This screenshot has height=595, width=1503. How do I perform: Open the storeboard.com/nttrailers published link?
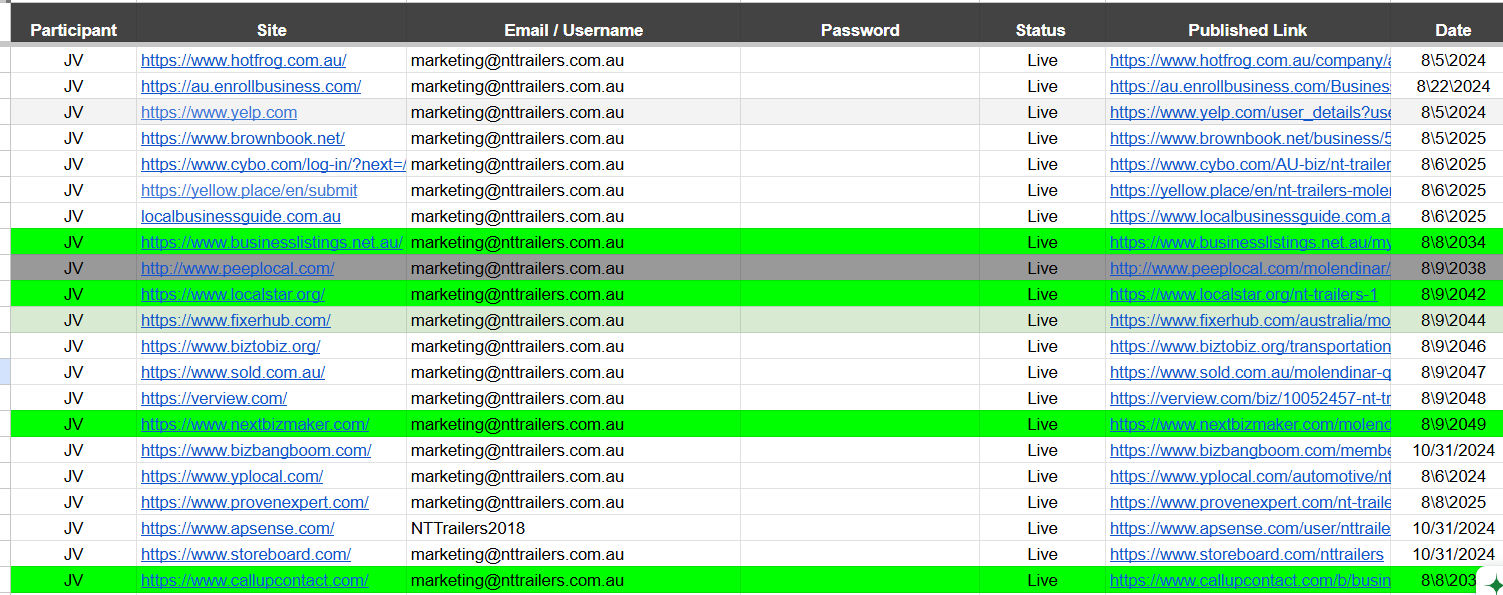(1247, 554)
